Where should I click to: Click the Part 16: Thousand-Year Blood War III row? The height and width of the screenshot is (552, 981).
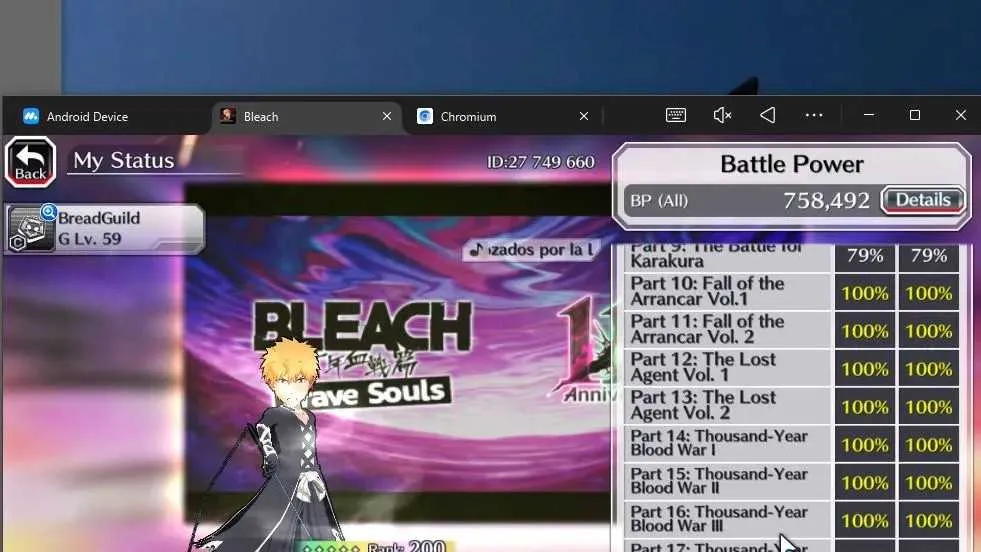point(791,519)
